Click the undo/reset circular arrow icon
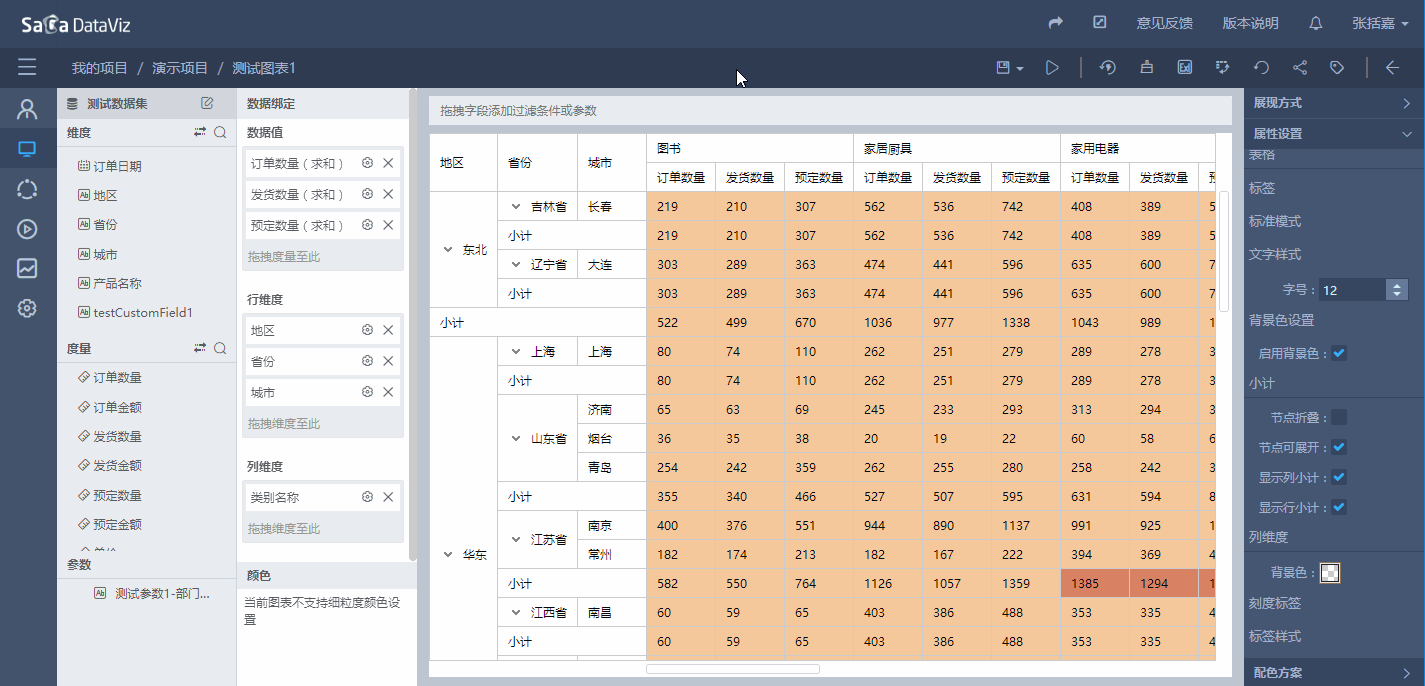Viewport: 1425px width, 686px height. (x=1262, y=67)
